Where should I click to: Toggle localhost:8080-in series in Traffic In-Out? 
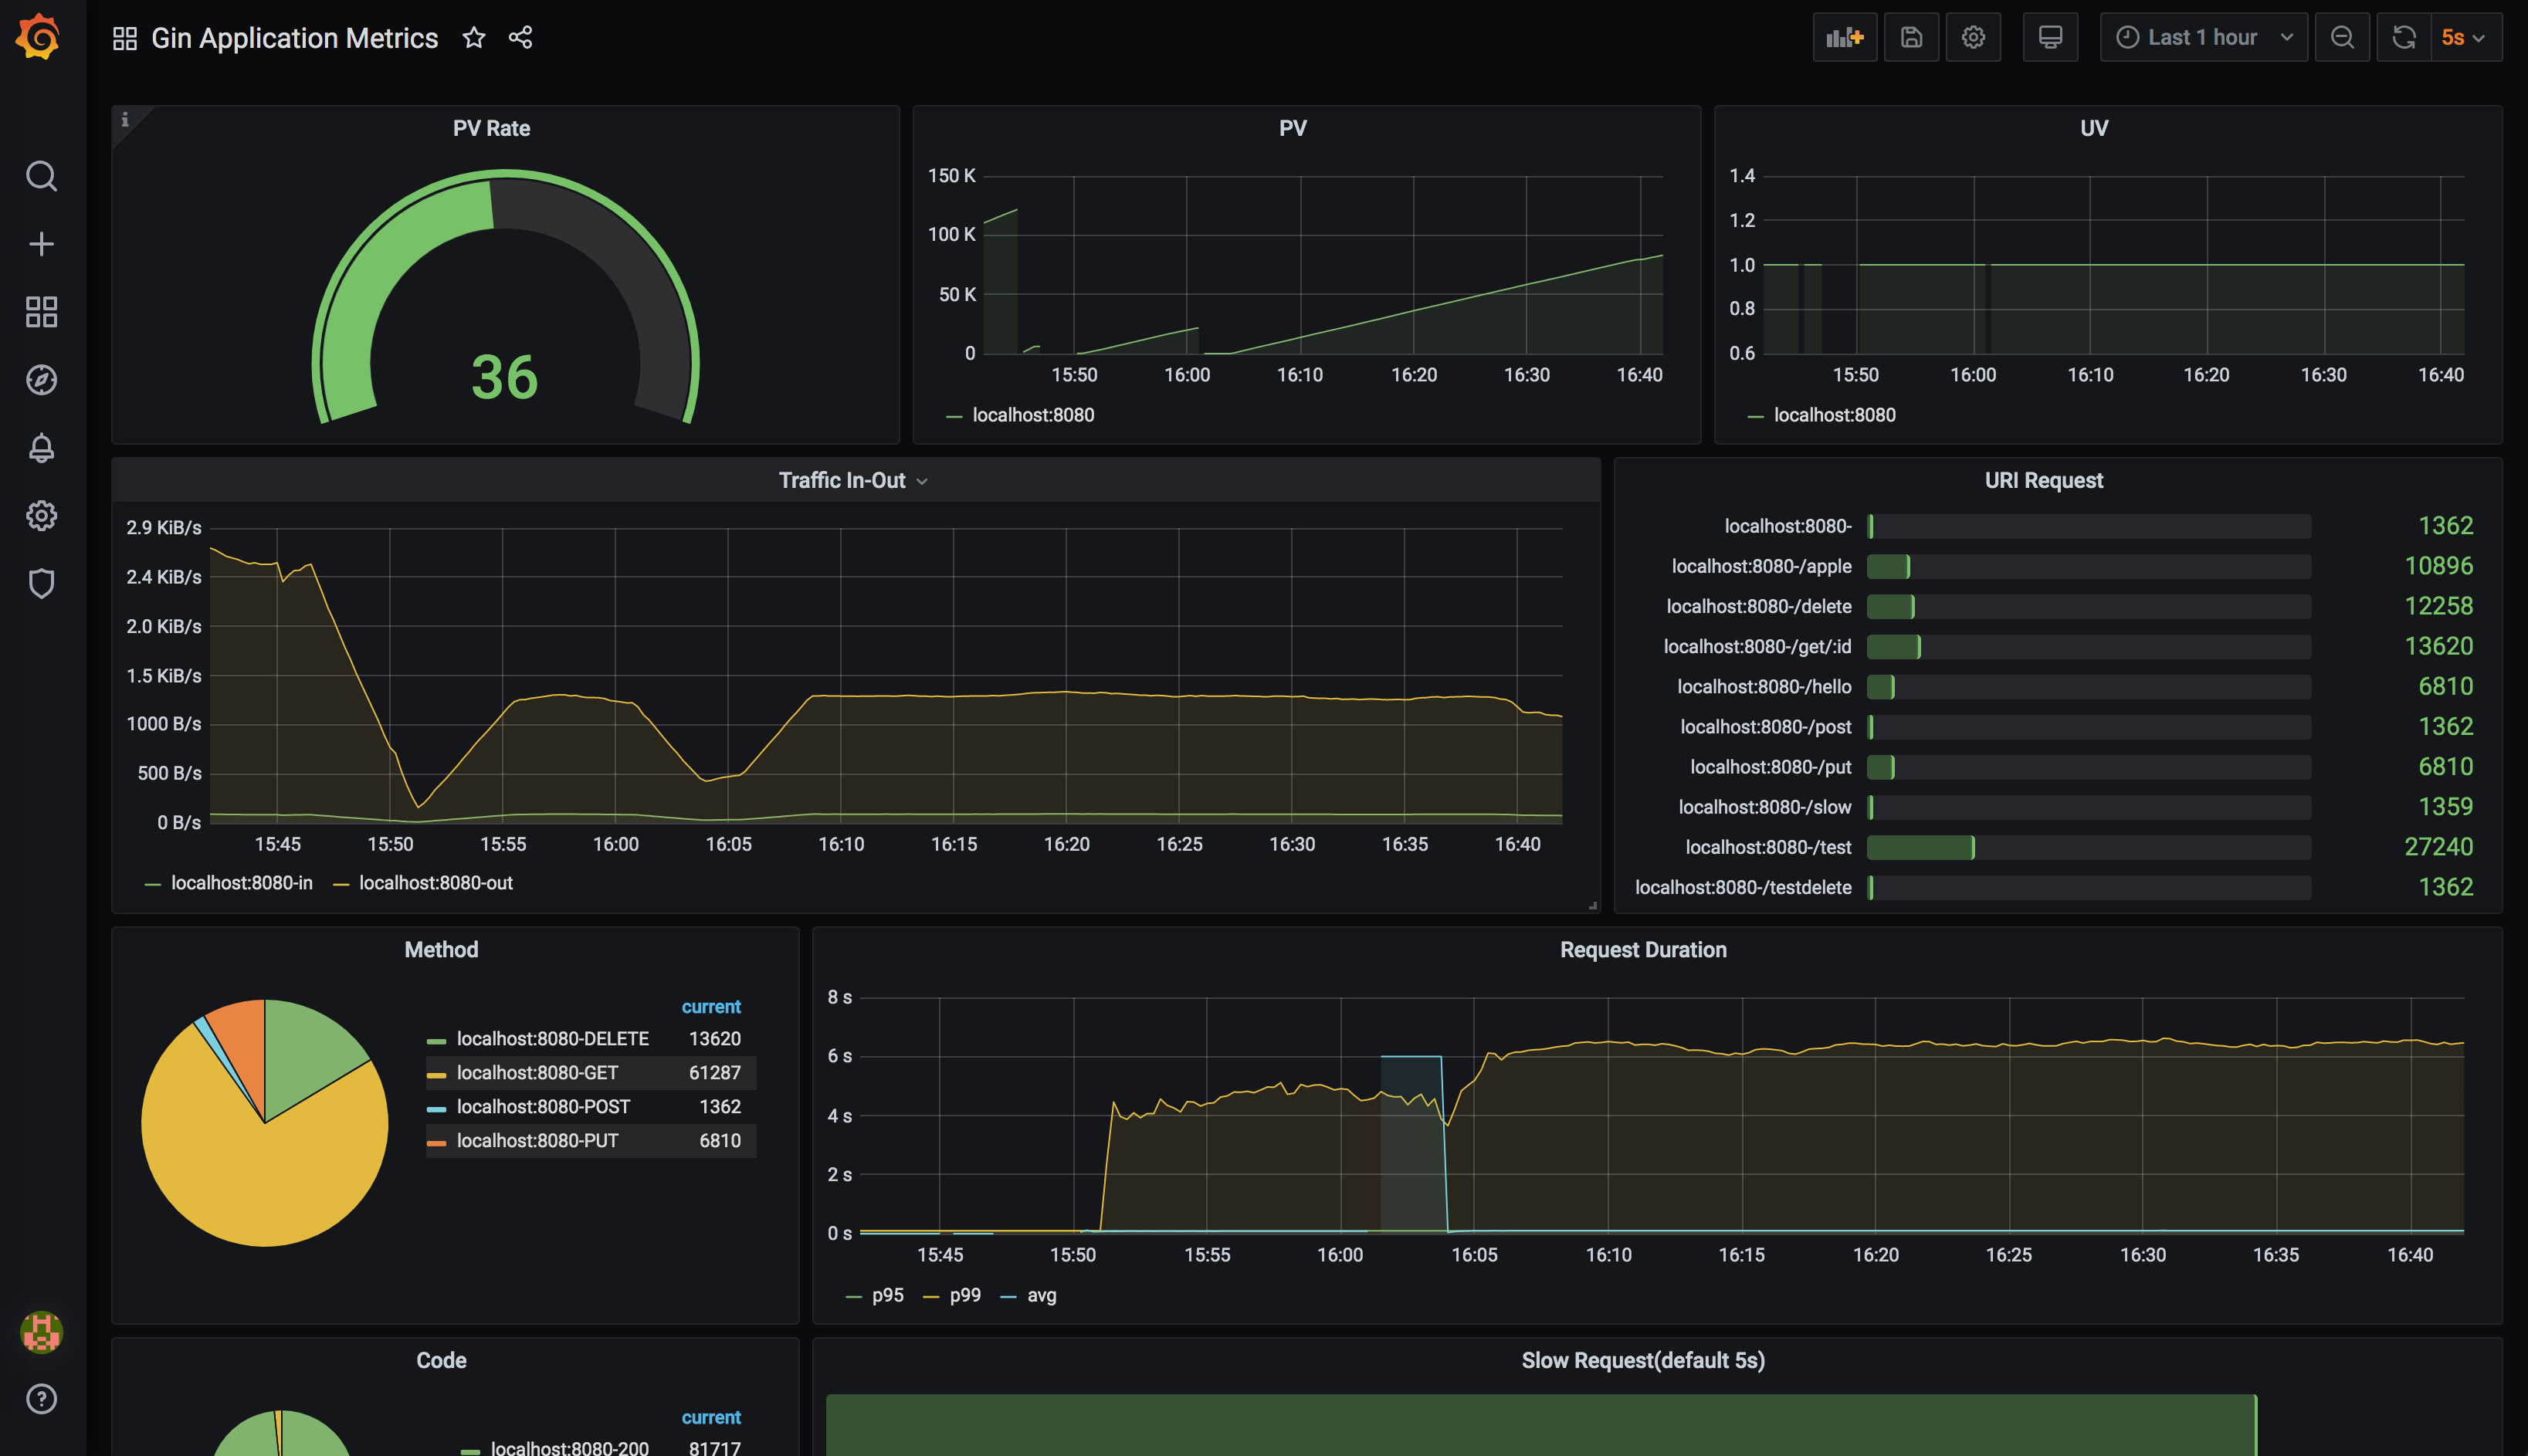click(240, 883)
